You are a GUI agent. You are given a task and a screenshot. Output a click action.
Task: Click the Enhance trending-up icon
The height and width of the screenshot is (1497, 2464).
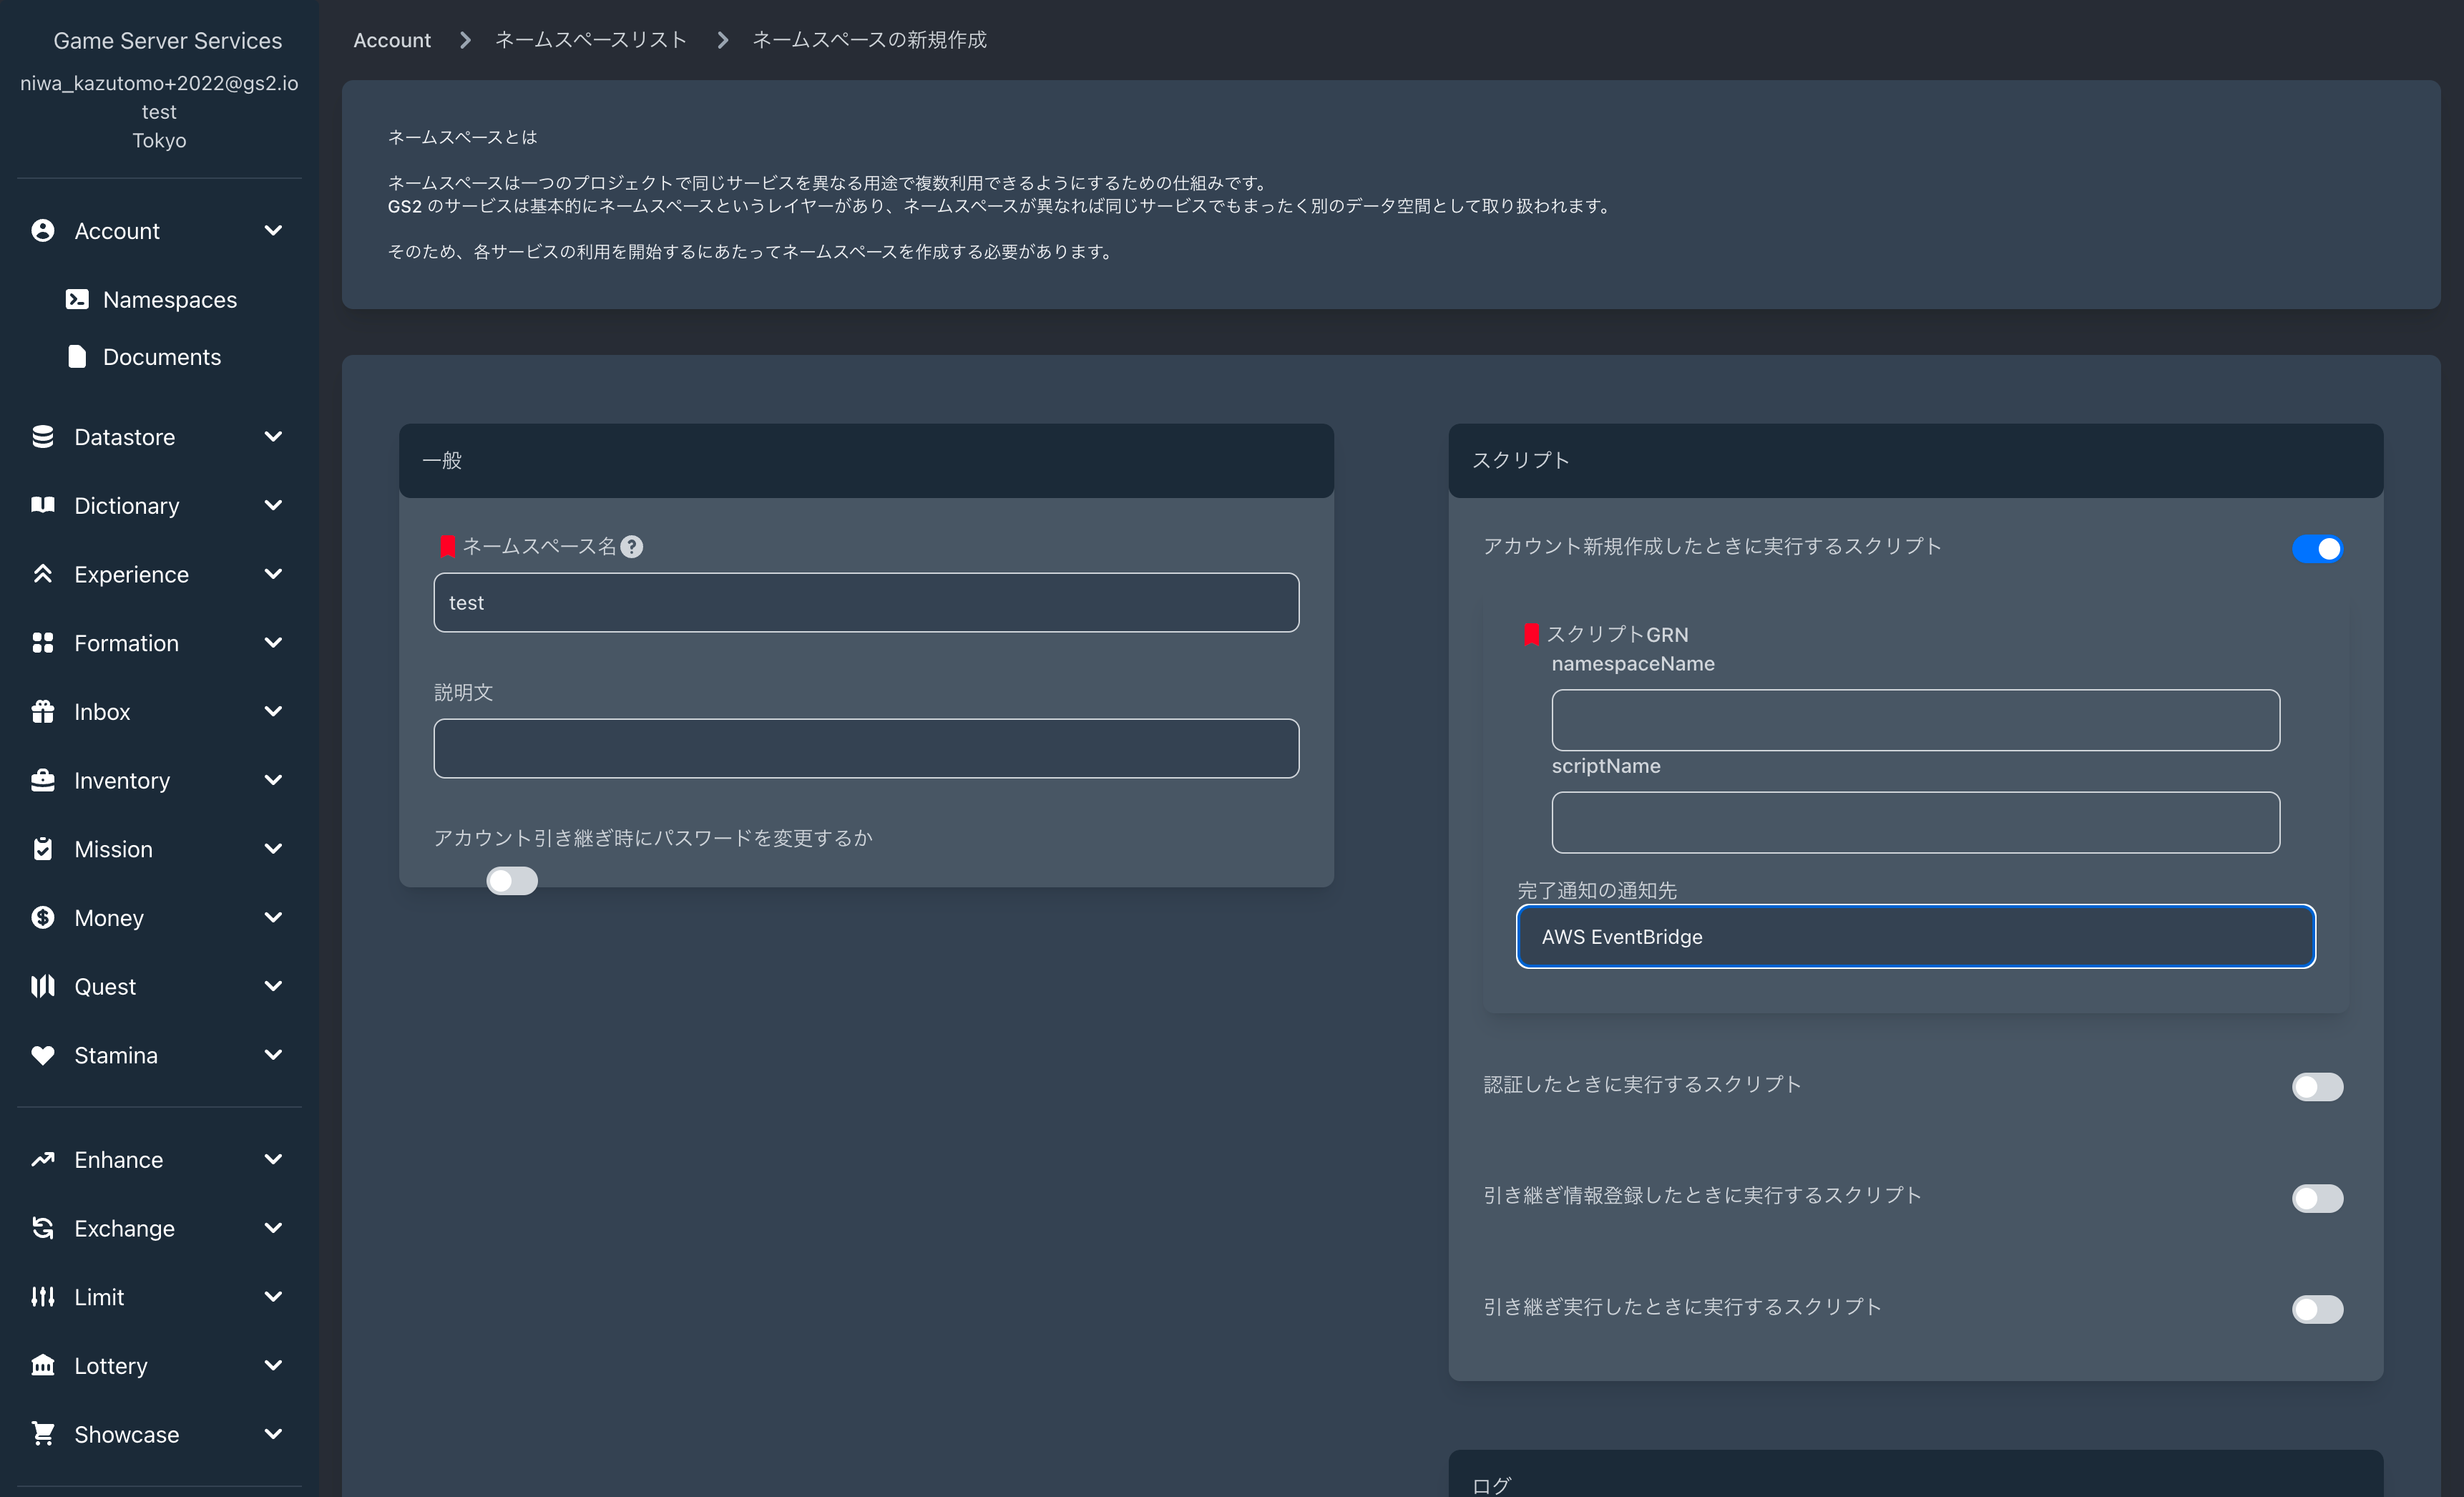pyautogui.click(x=43, y=1160)
